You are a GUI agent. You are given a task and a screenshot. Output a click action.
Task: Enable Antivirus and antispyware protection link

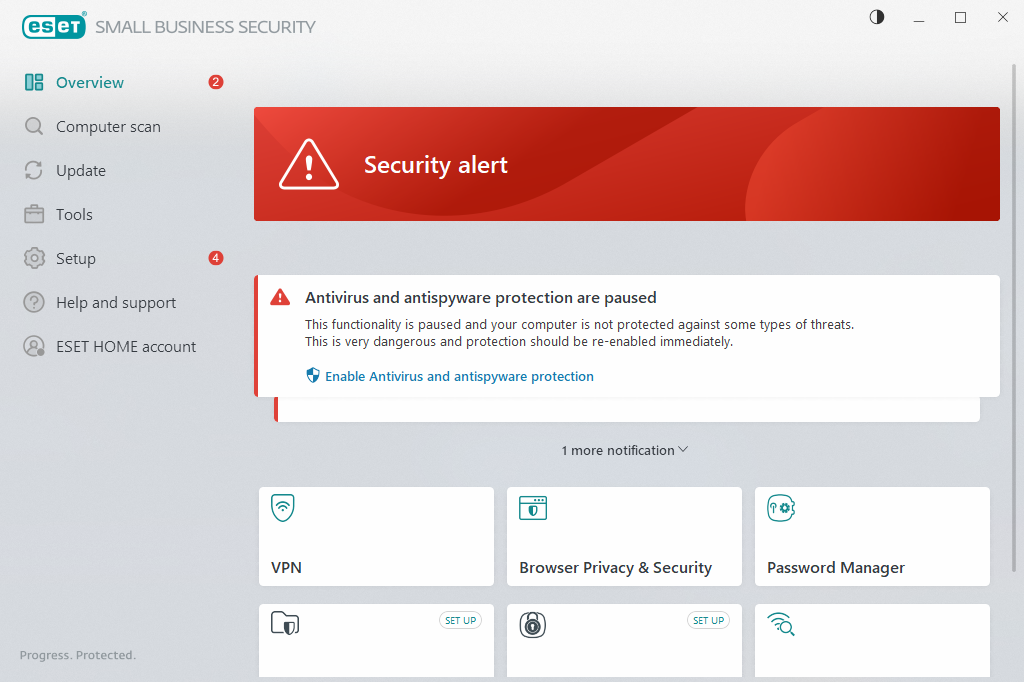(459, 377)
